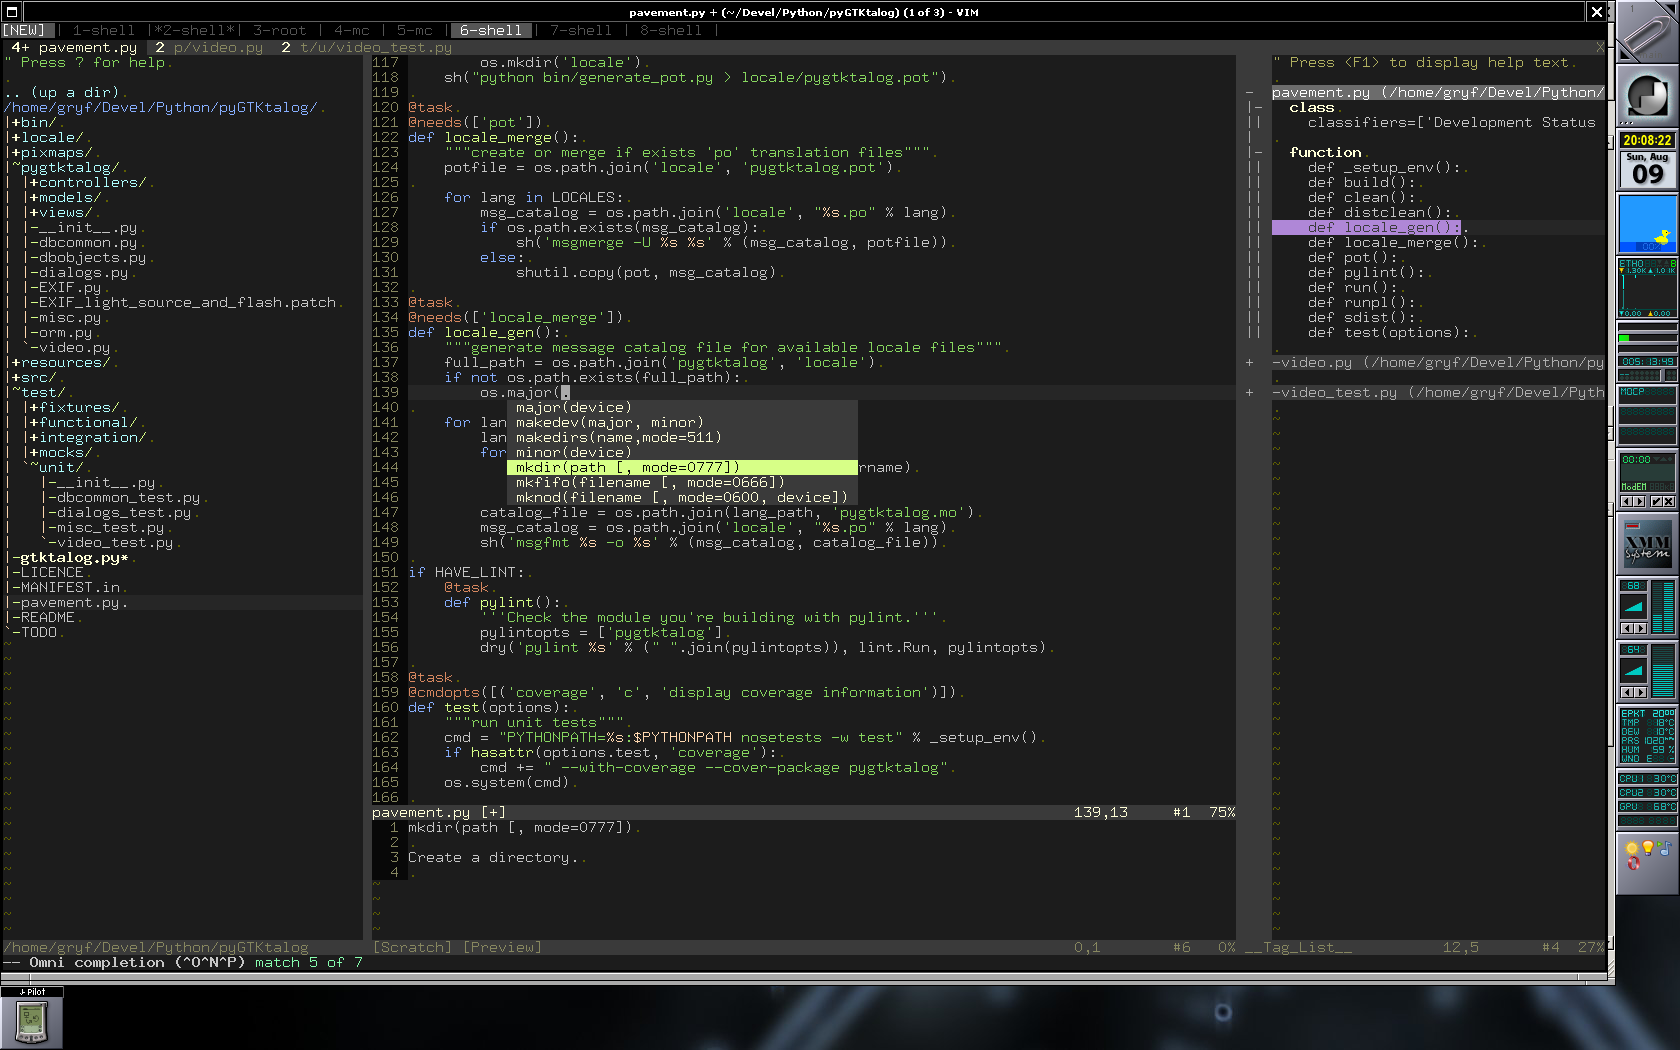Click the XMMS system dock applet
The image size is (1680, 1050).
(1647, 544)
